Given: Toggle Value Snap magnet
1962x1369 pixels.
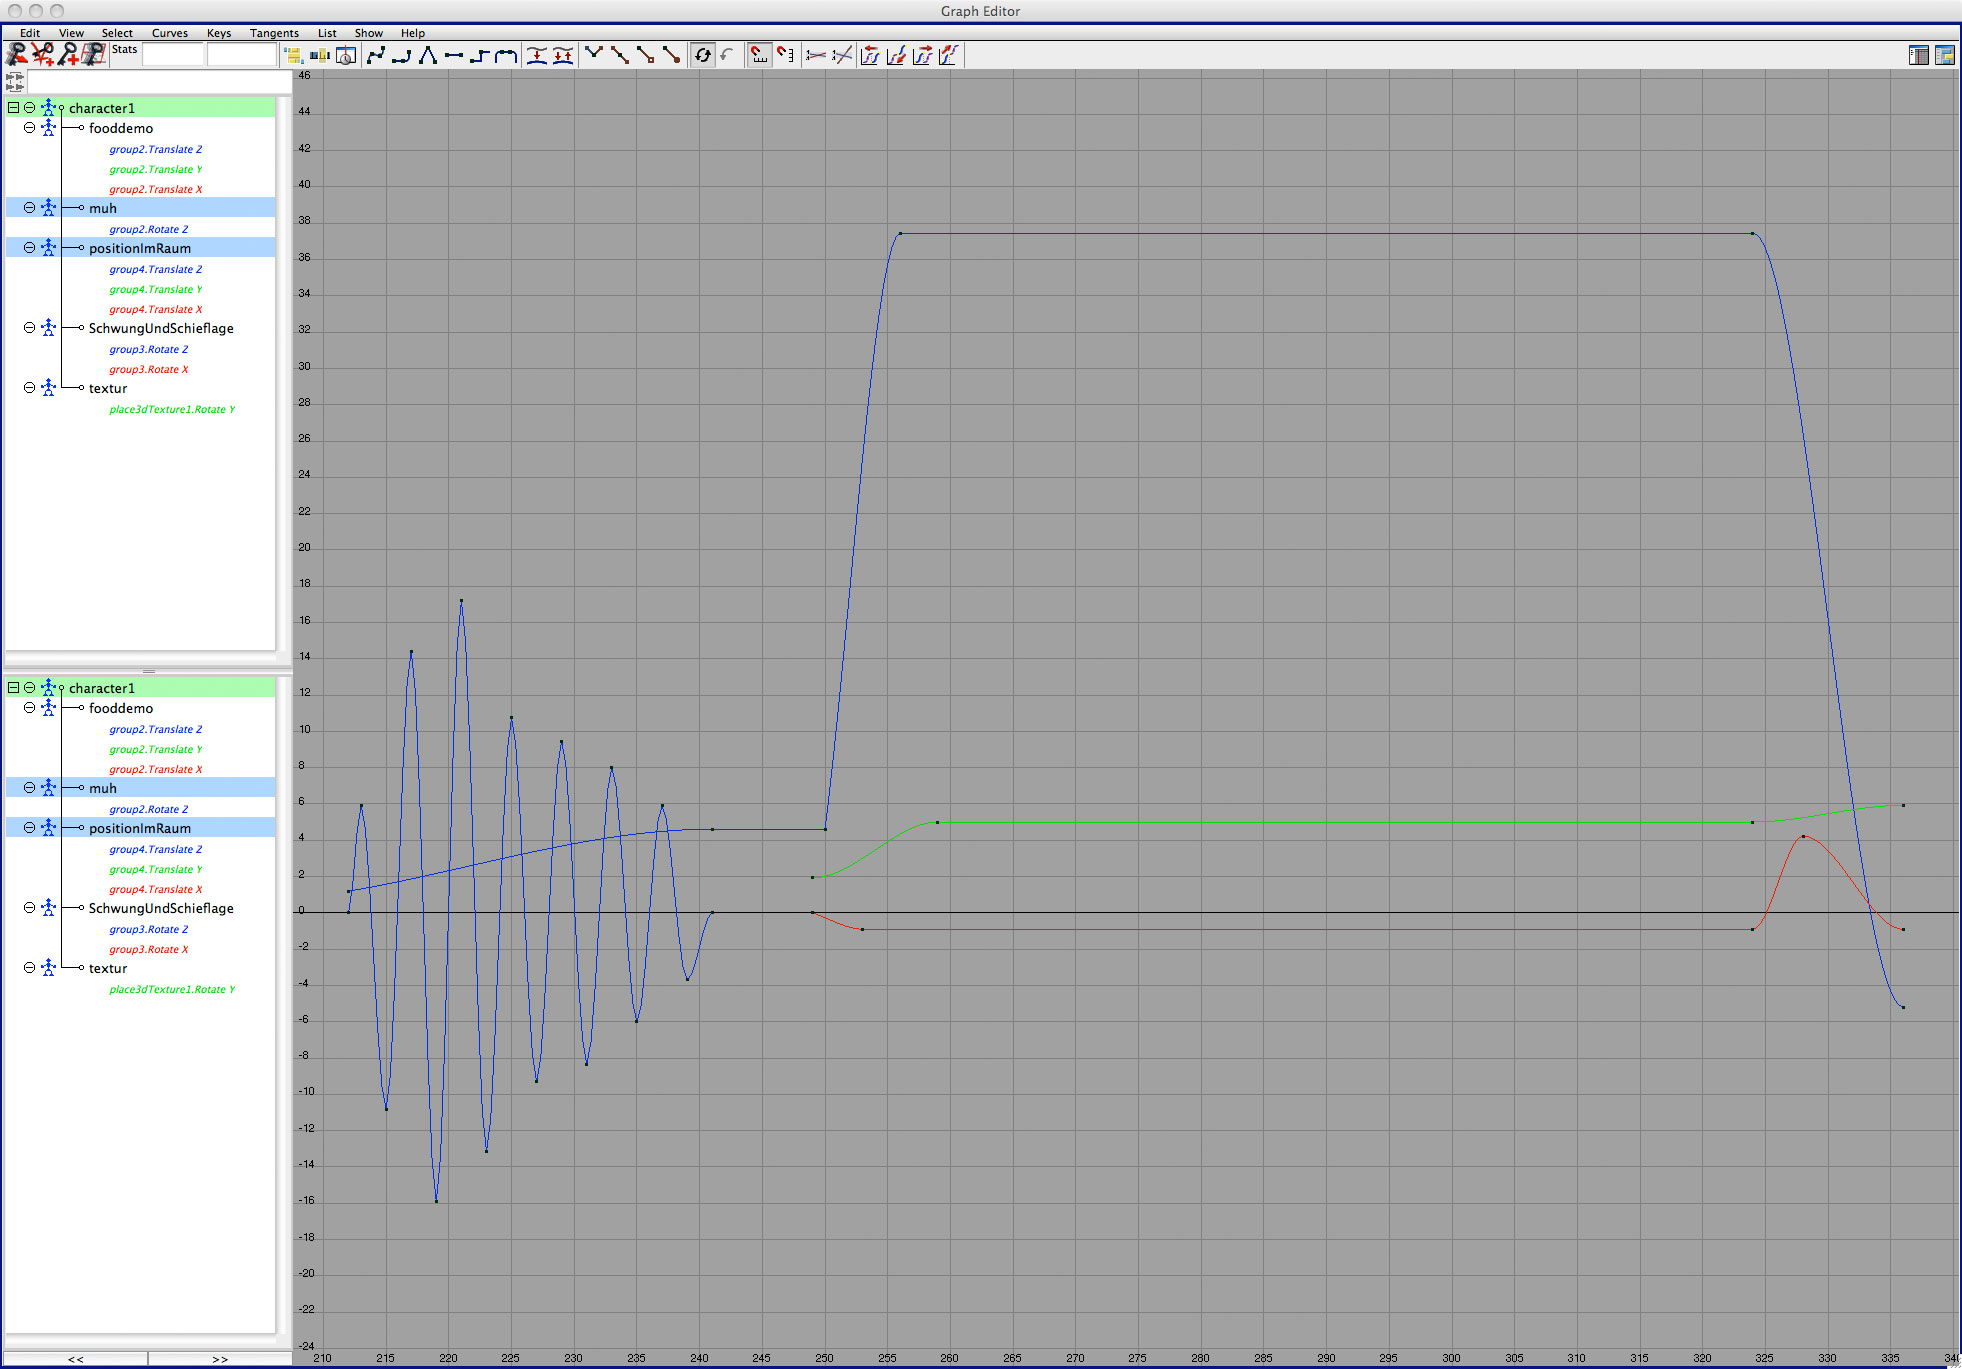Looking at the screenshot, I should (786, 56).
